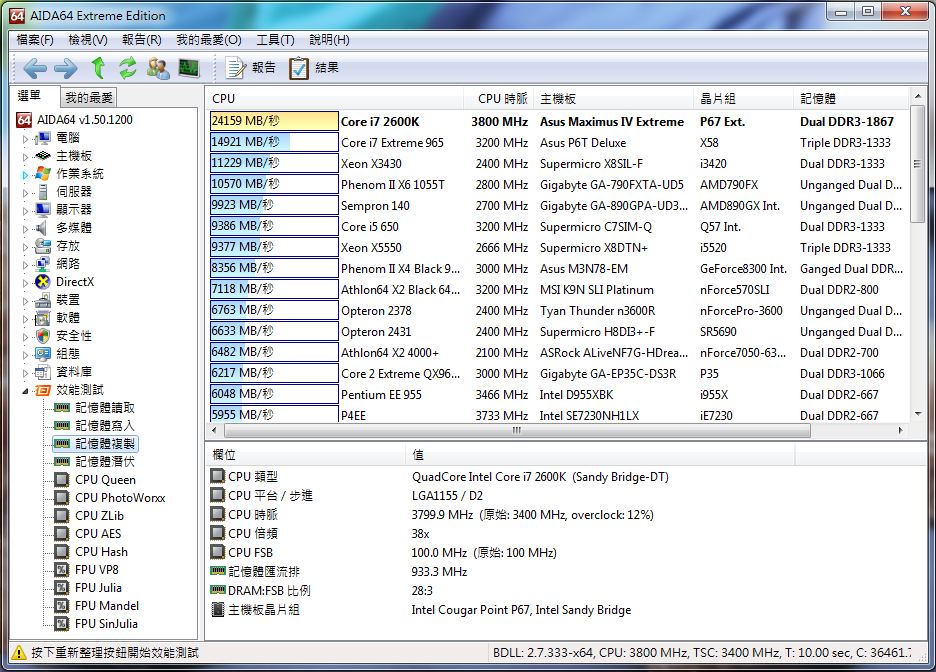The image size is (936, 672).
Task: Click the Forward arrow toolbar icon
Action: 66,68
